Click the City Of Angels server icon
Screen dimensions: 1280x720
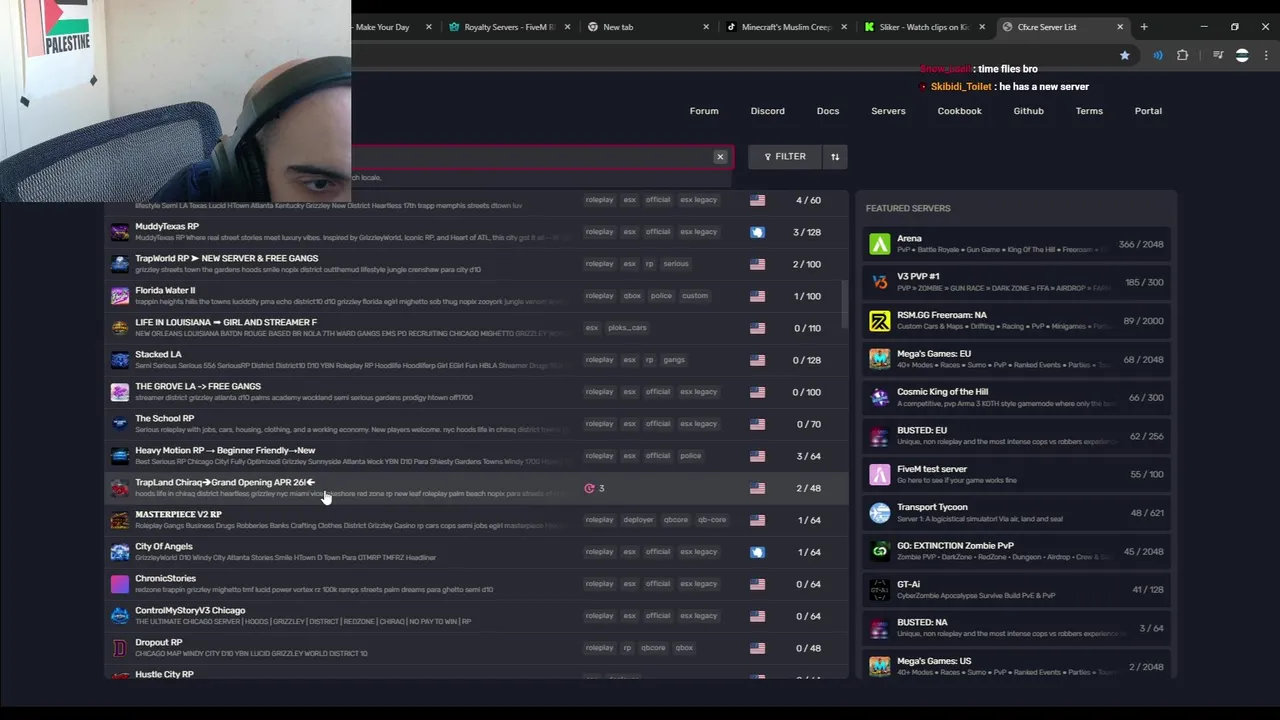(x=120, y=552)
